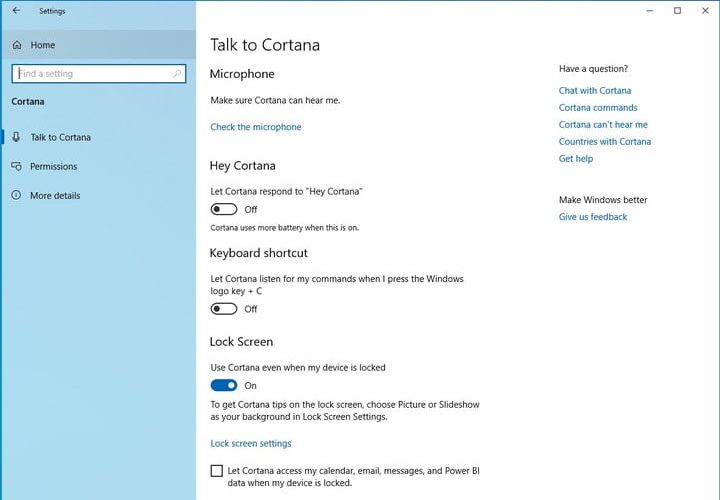Viewport: 720px width, 500px height.
Task: Click the Give us feedback link
Action: click(x=593, y=217)
